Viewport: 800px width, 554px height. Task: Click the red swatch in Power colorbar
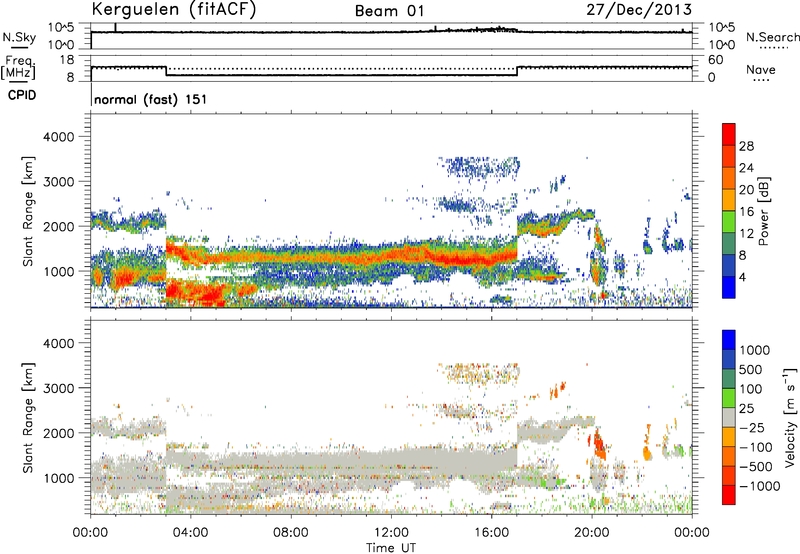pyautogui.click(x=729, y=134)
